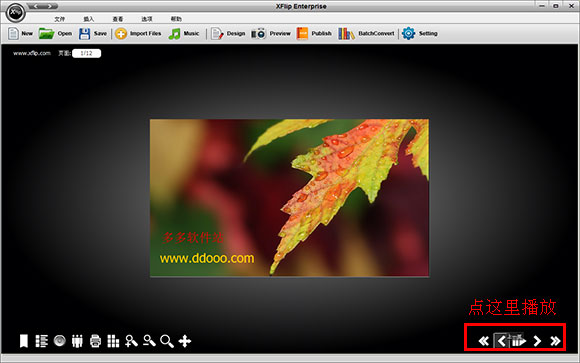Click the Publish text label

click(x=321, y=34)
